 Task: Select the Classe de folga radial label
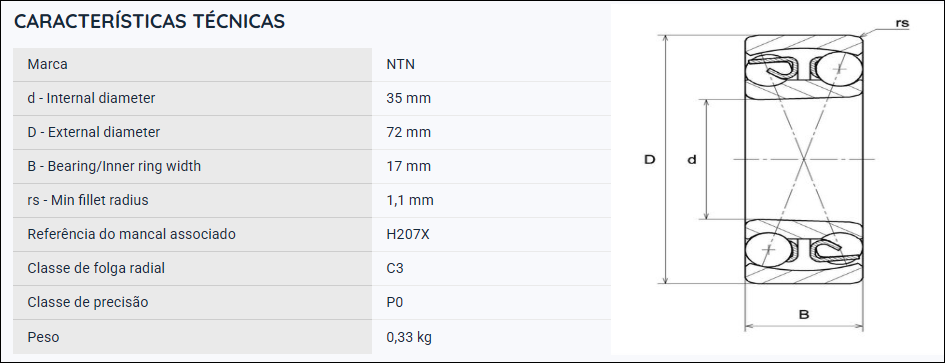(96, 268)
